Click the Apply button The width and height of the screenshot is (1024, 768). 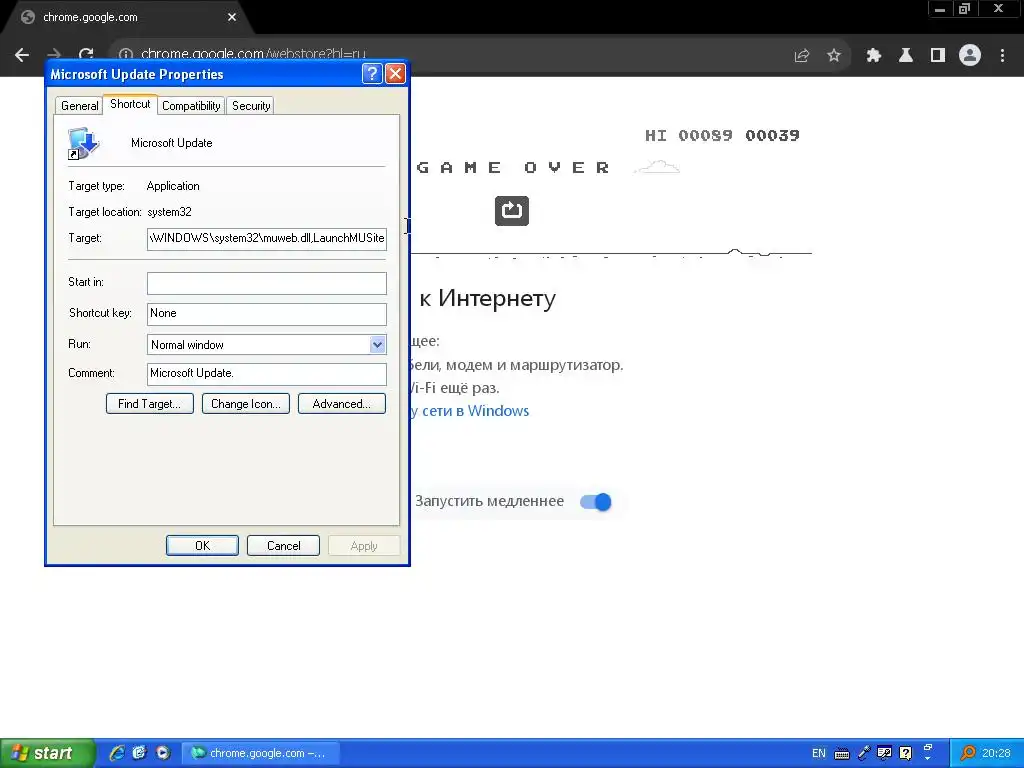[364, 545]
